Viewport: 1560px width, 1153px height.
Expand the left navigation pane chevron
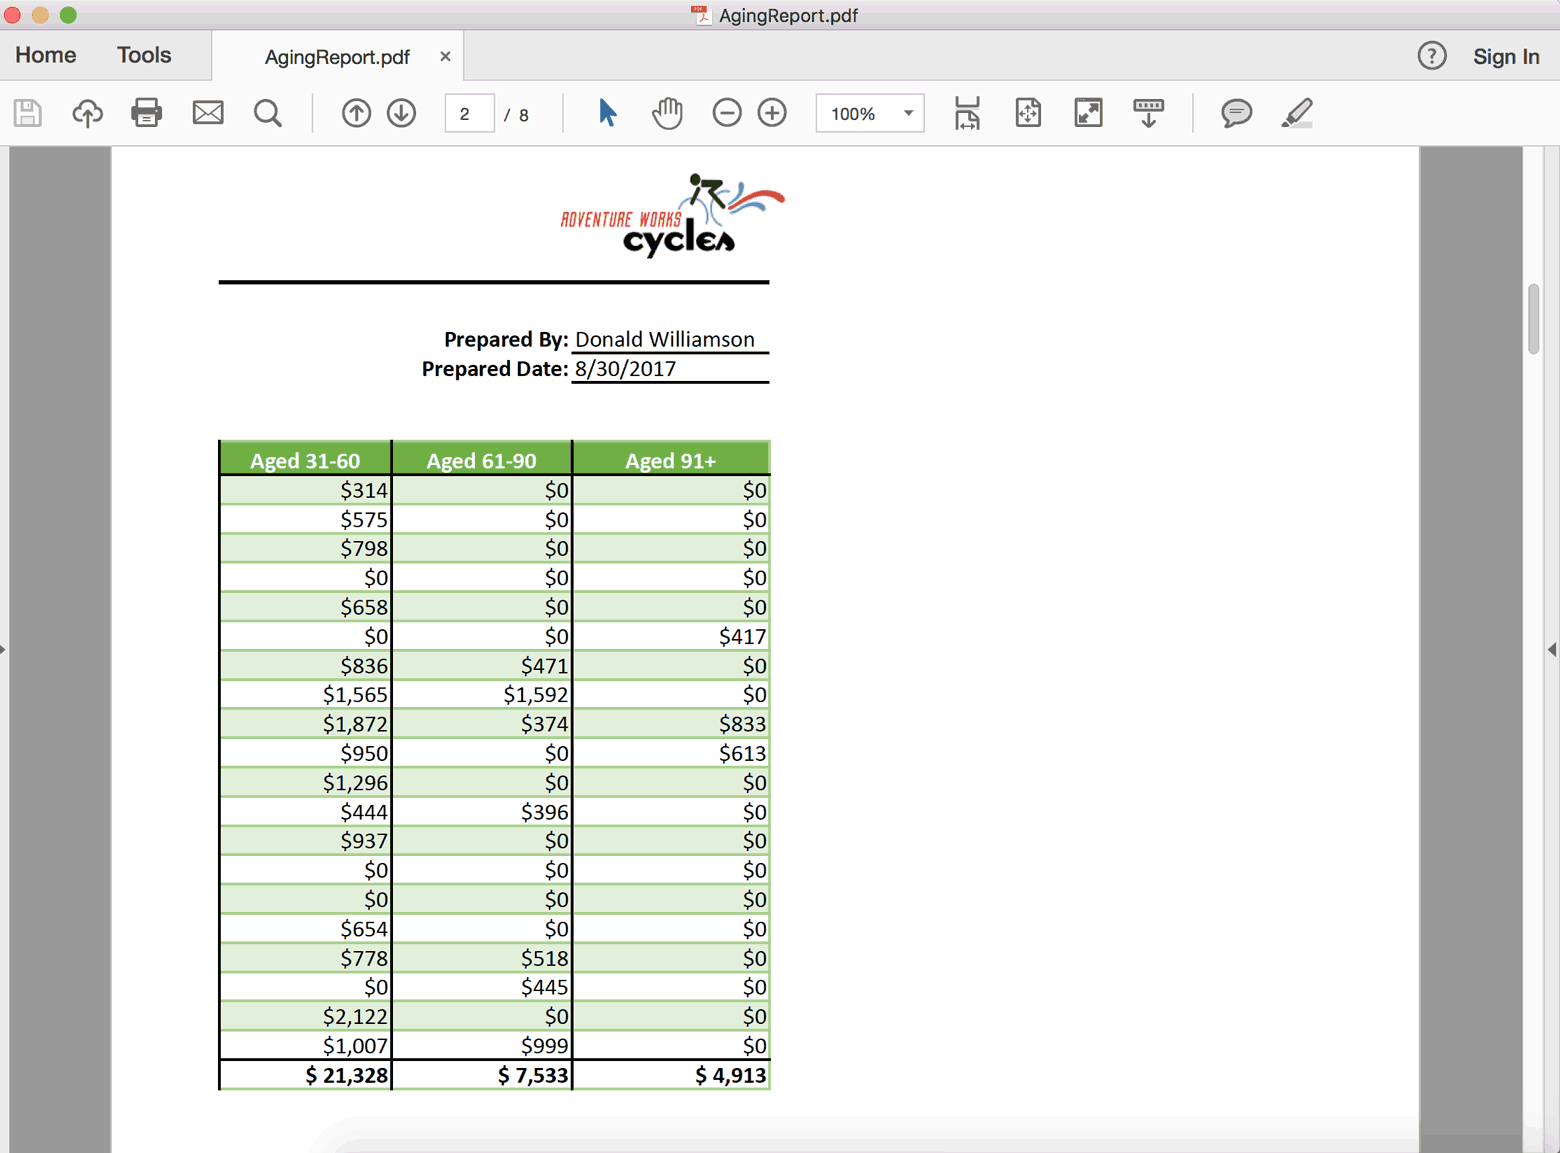(x=6, y=649)
